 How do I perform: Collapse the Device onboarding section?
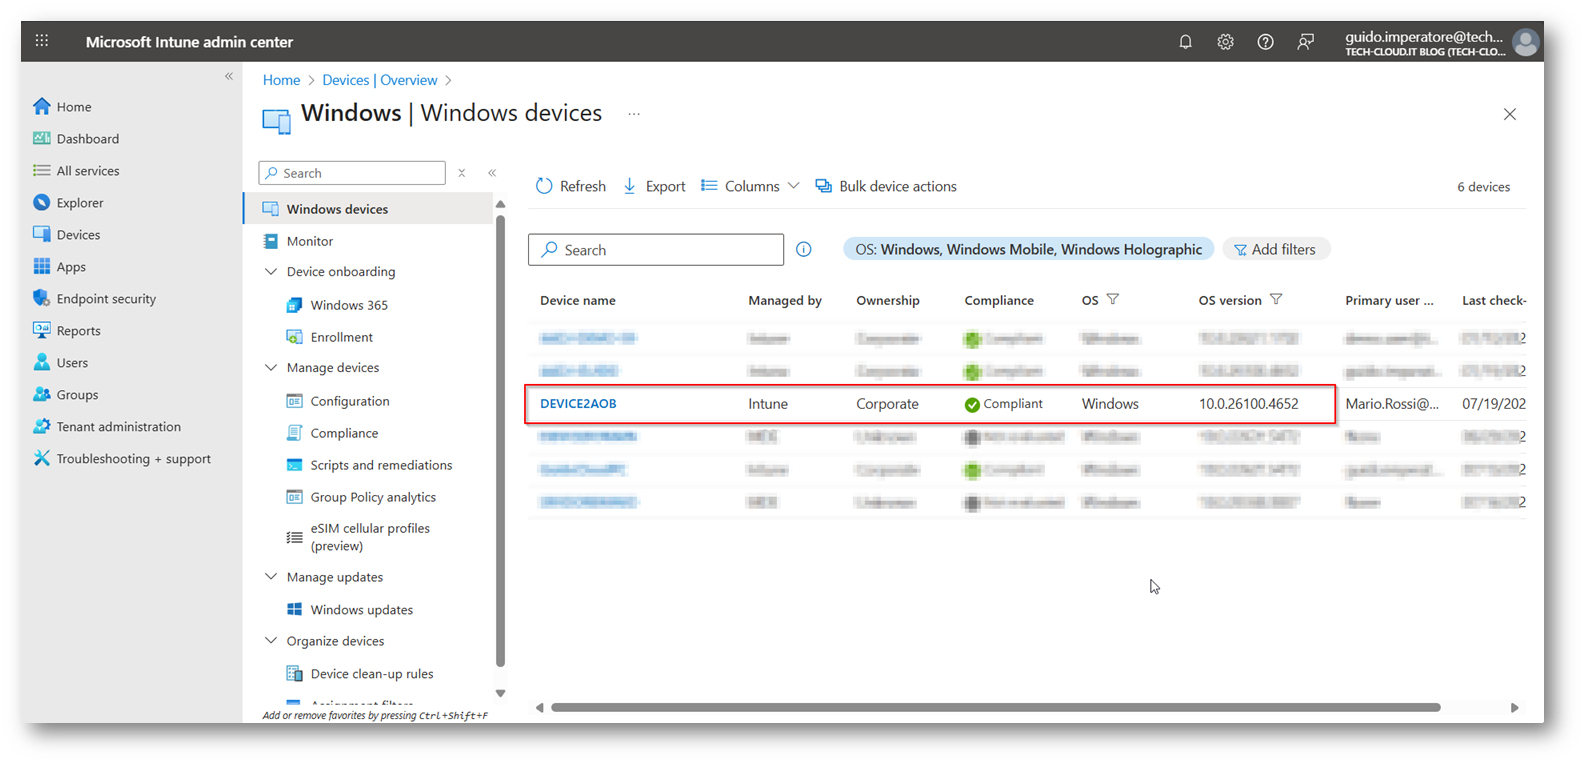tap(270, 271)
